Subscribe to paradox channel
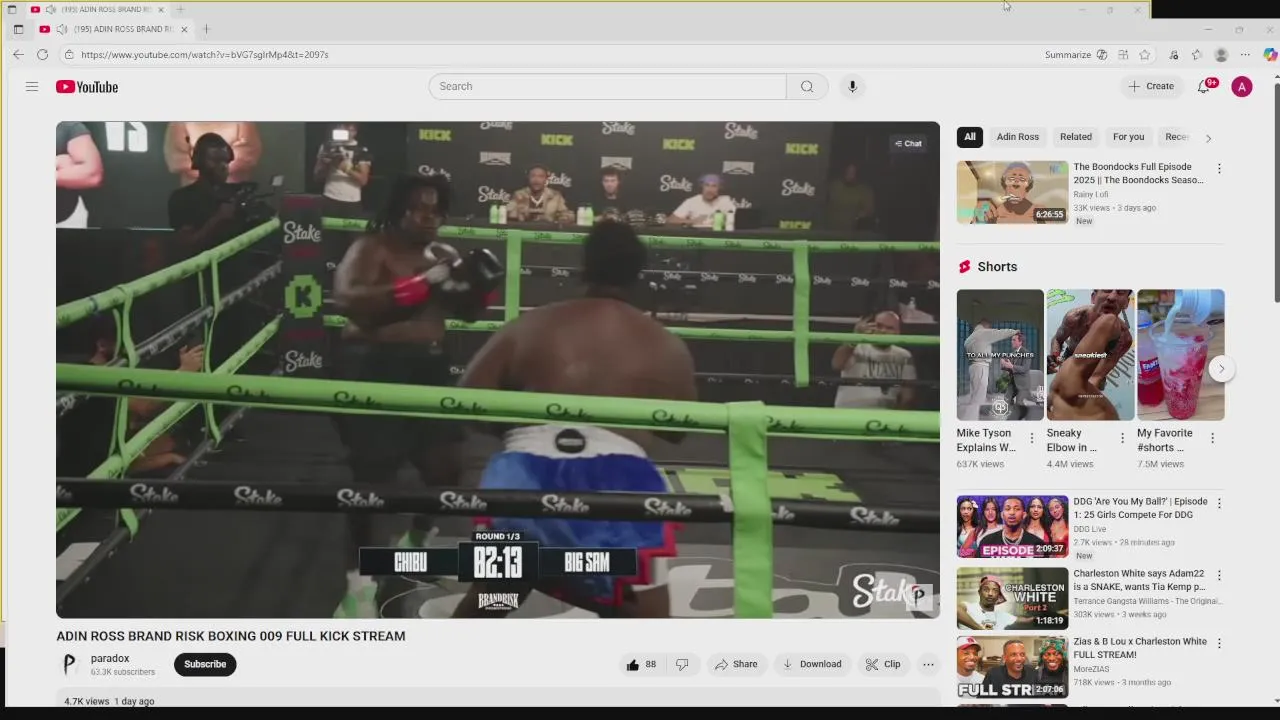 point(205,664)
